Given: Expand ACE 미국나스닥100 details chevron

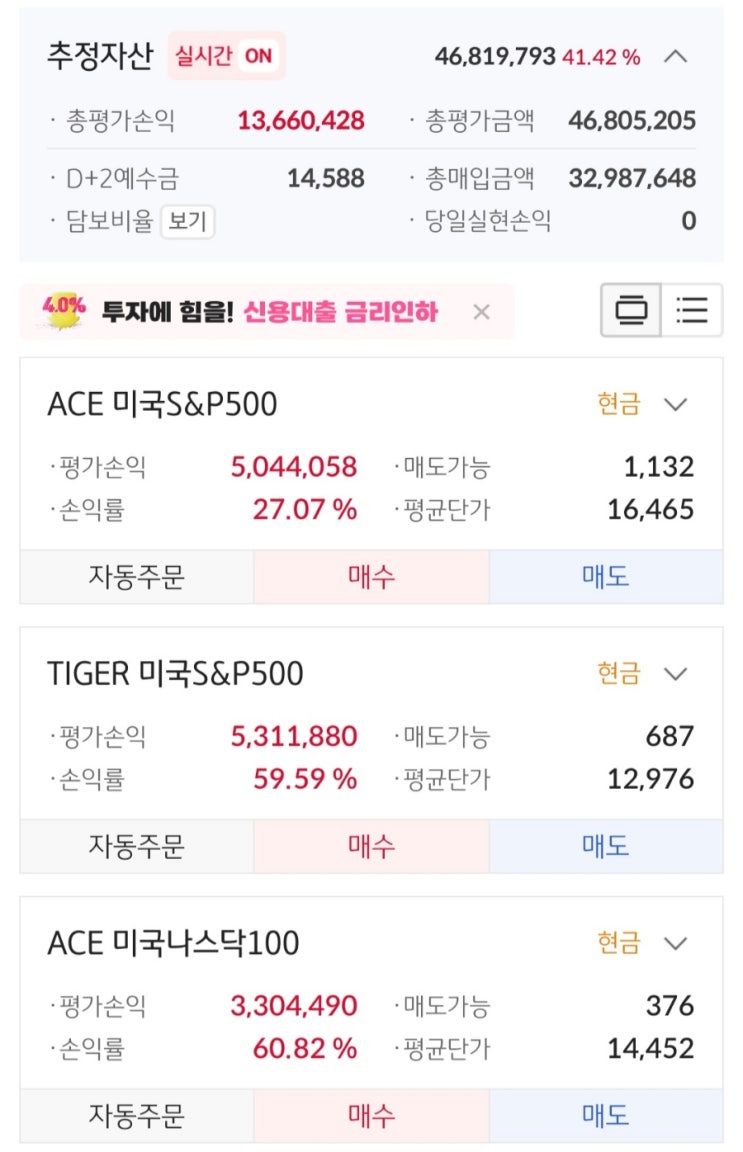Looking at the screenshot, I should [676, 944].
